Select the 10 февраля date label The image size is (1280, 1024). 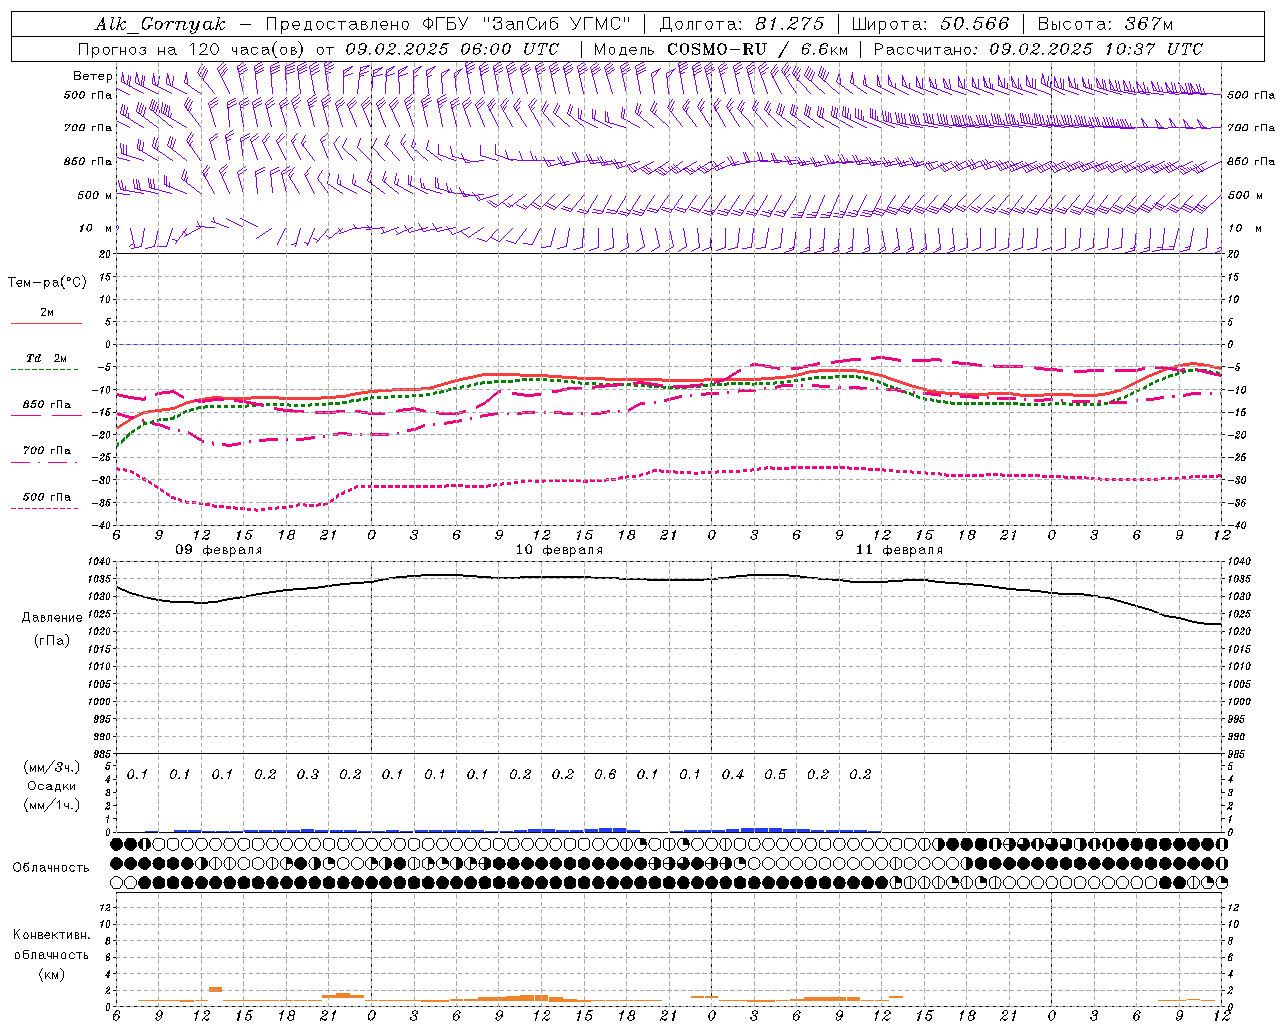559,550
